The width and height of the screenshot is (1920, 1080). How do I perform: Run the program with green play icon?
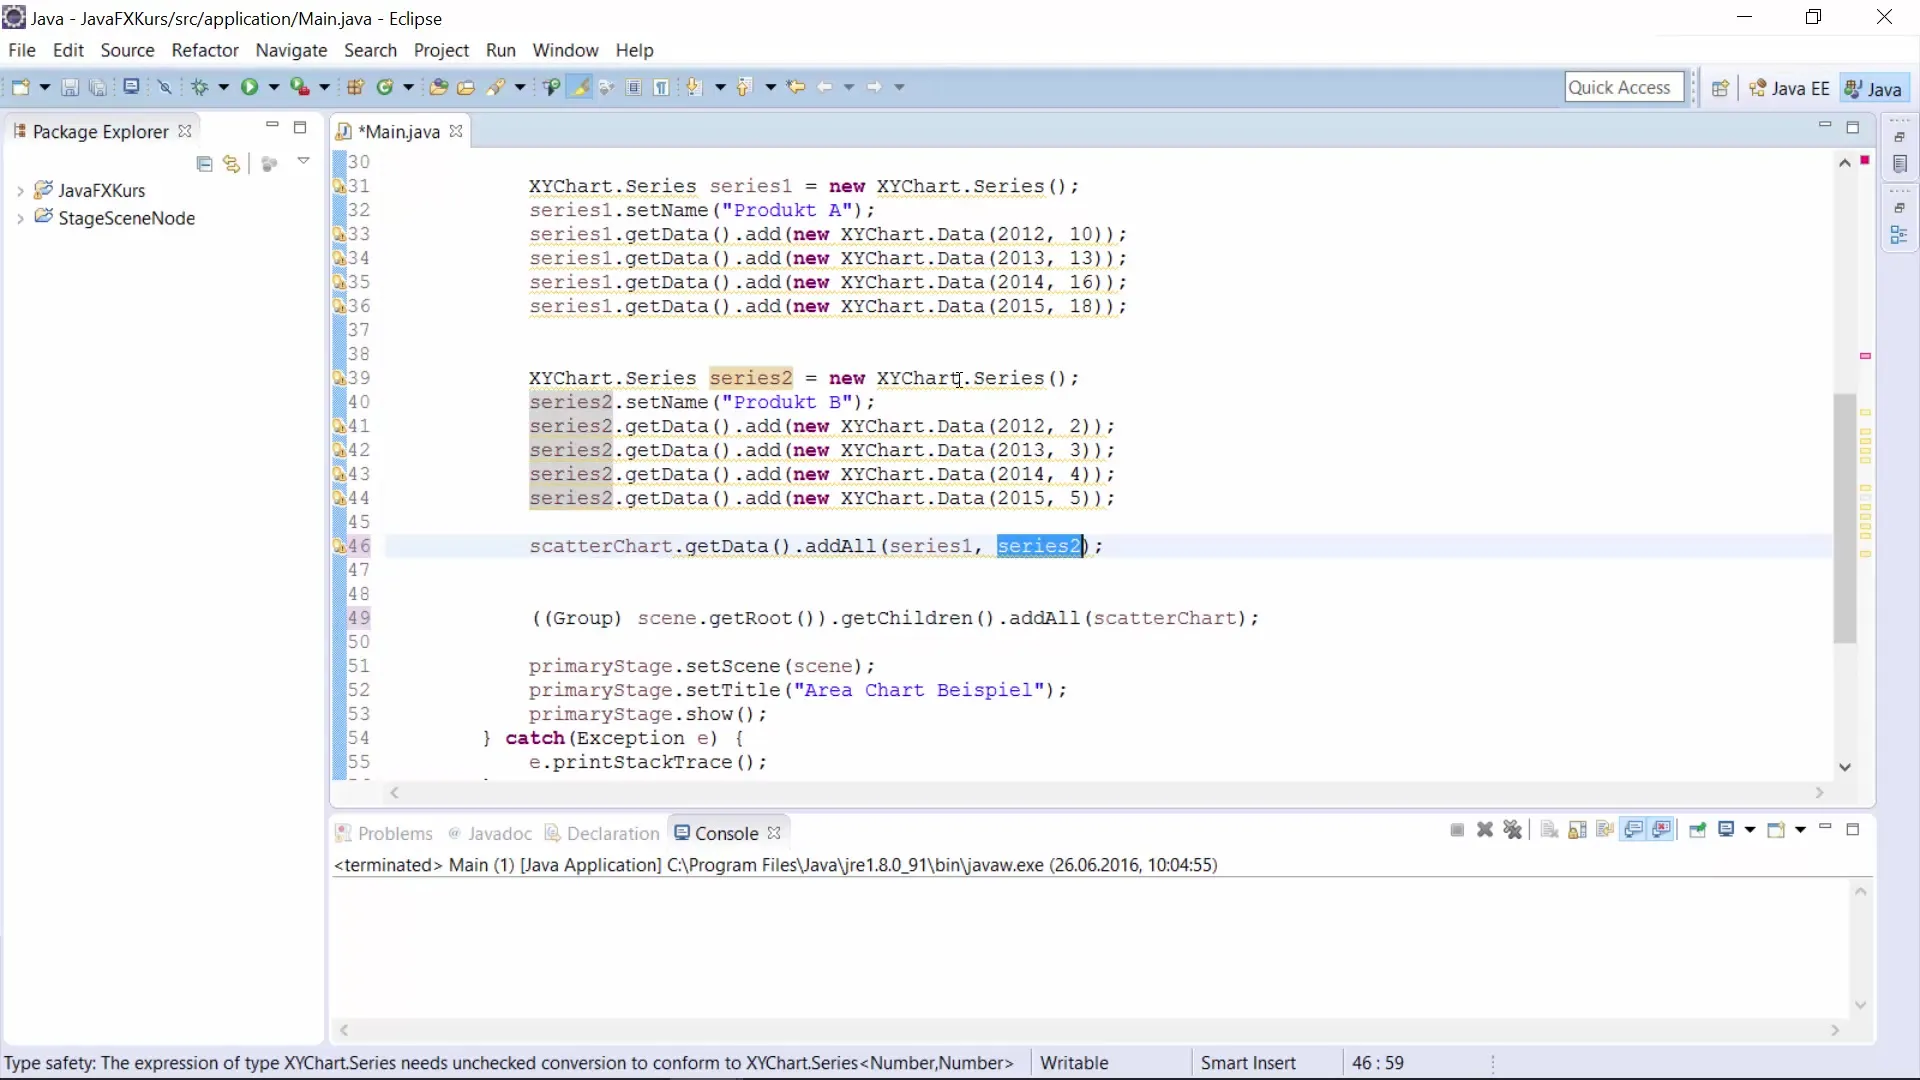(249, 87)
